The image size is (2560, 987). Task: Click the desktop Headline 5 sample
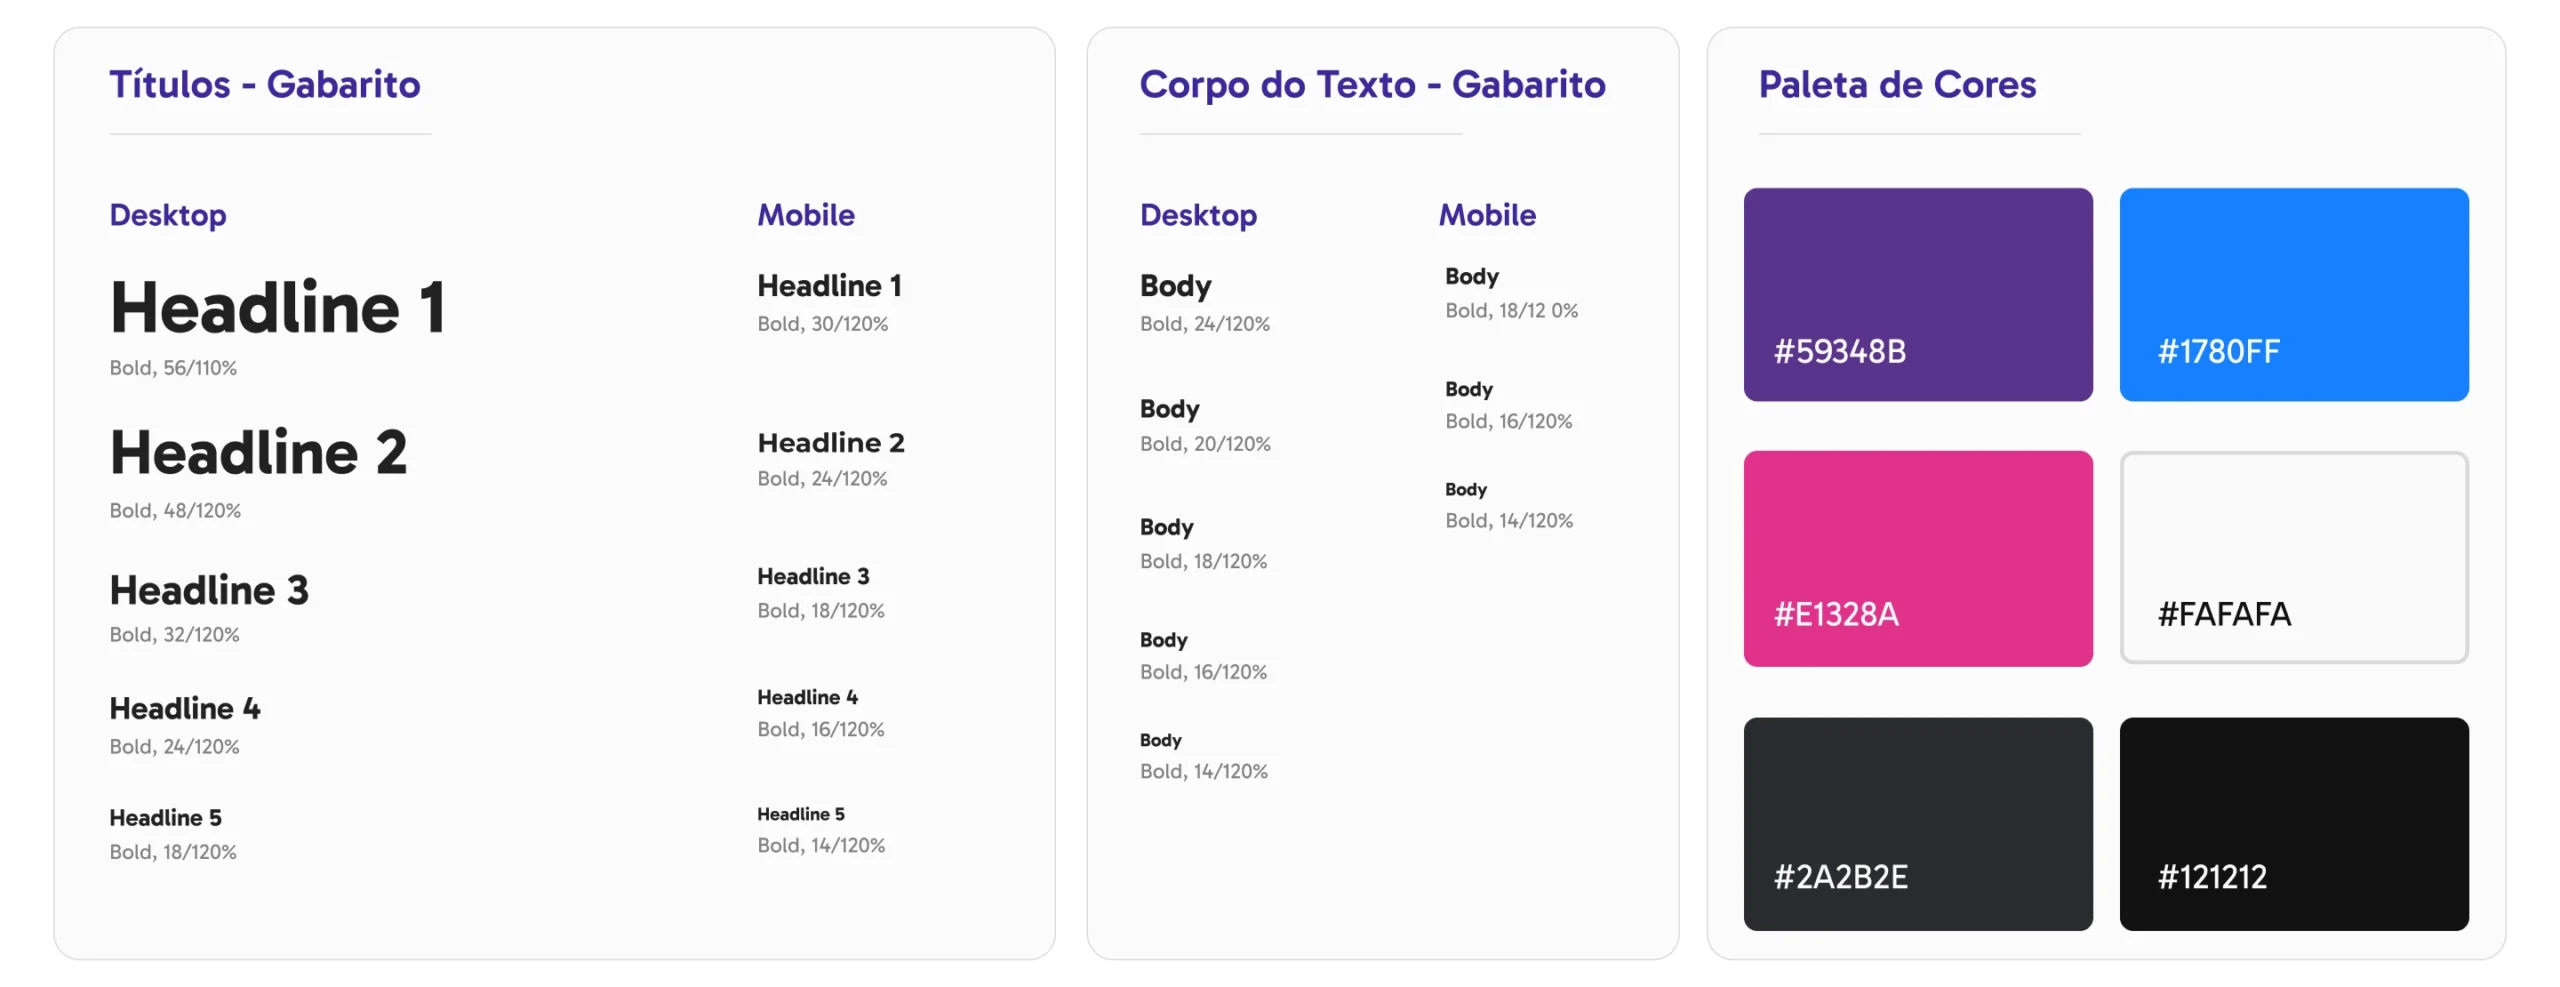165,818
